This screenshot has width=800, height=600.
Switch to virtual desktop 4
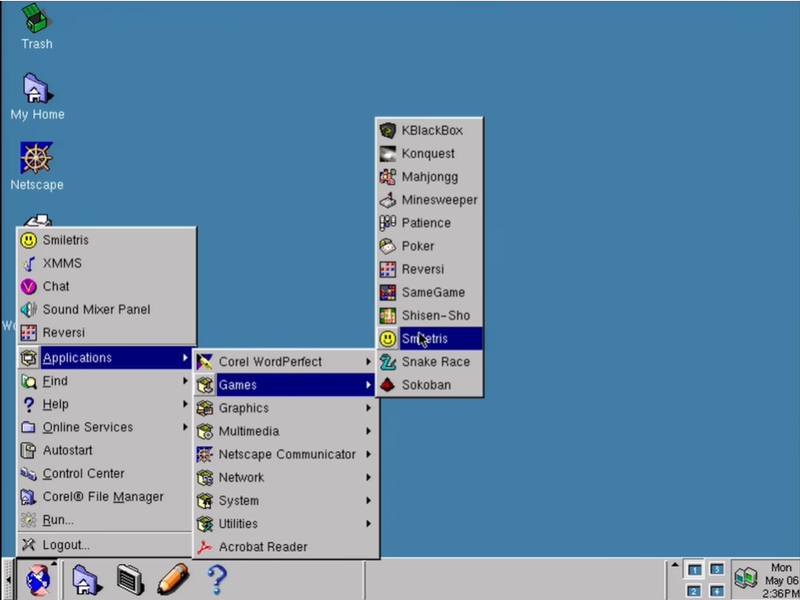(x=716, y=591)
